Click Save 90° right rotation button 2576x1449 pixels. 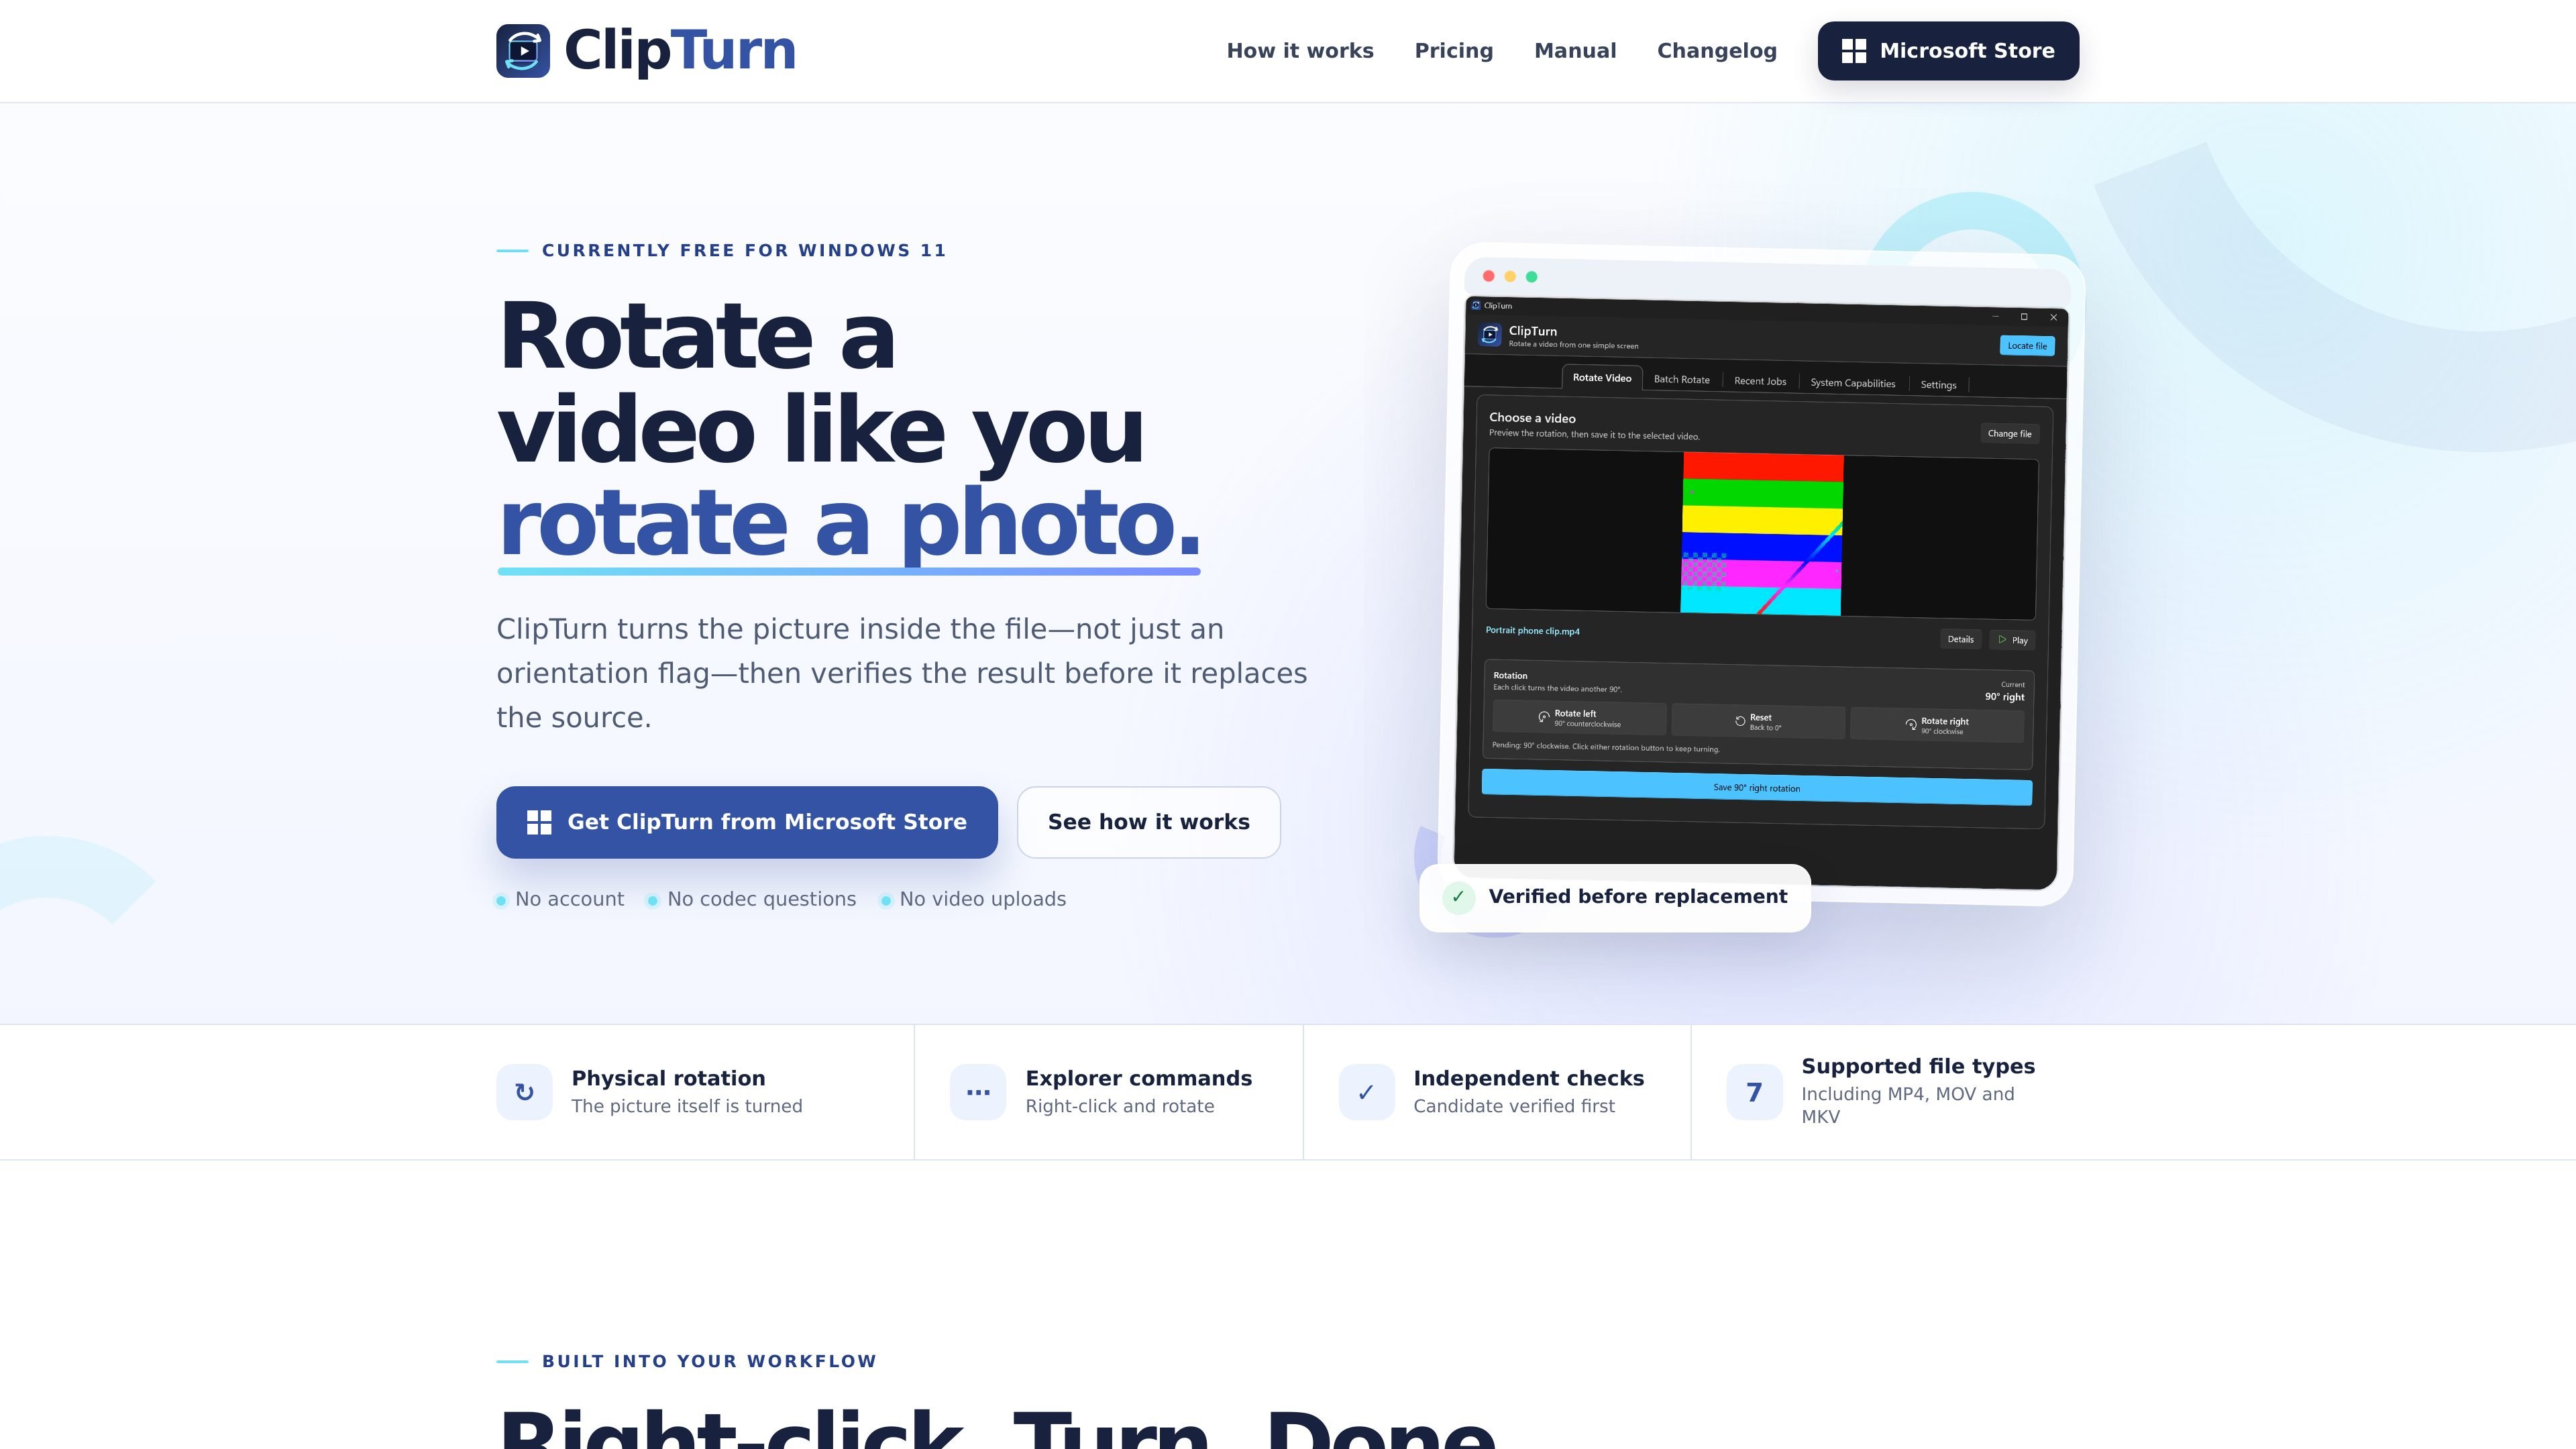click(1757, 788)
